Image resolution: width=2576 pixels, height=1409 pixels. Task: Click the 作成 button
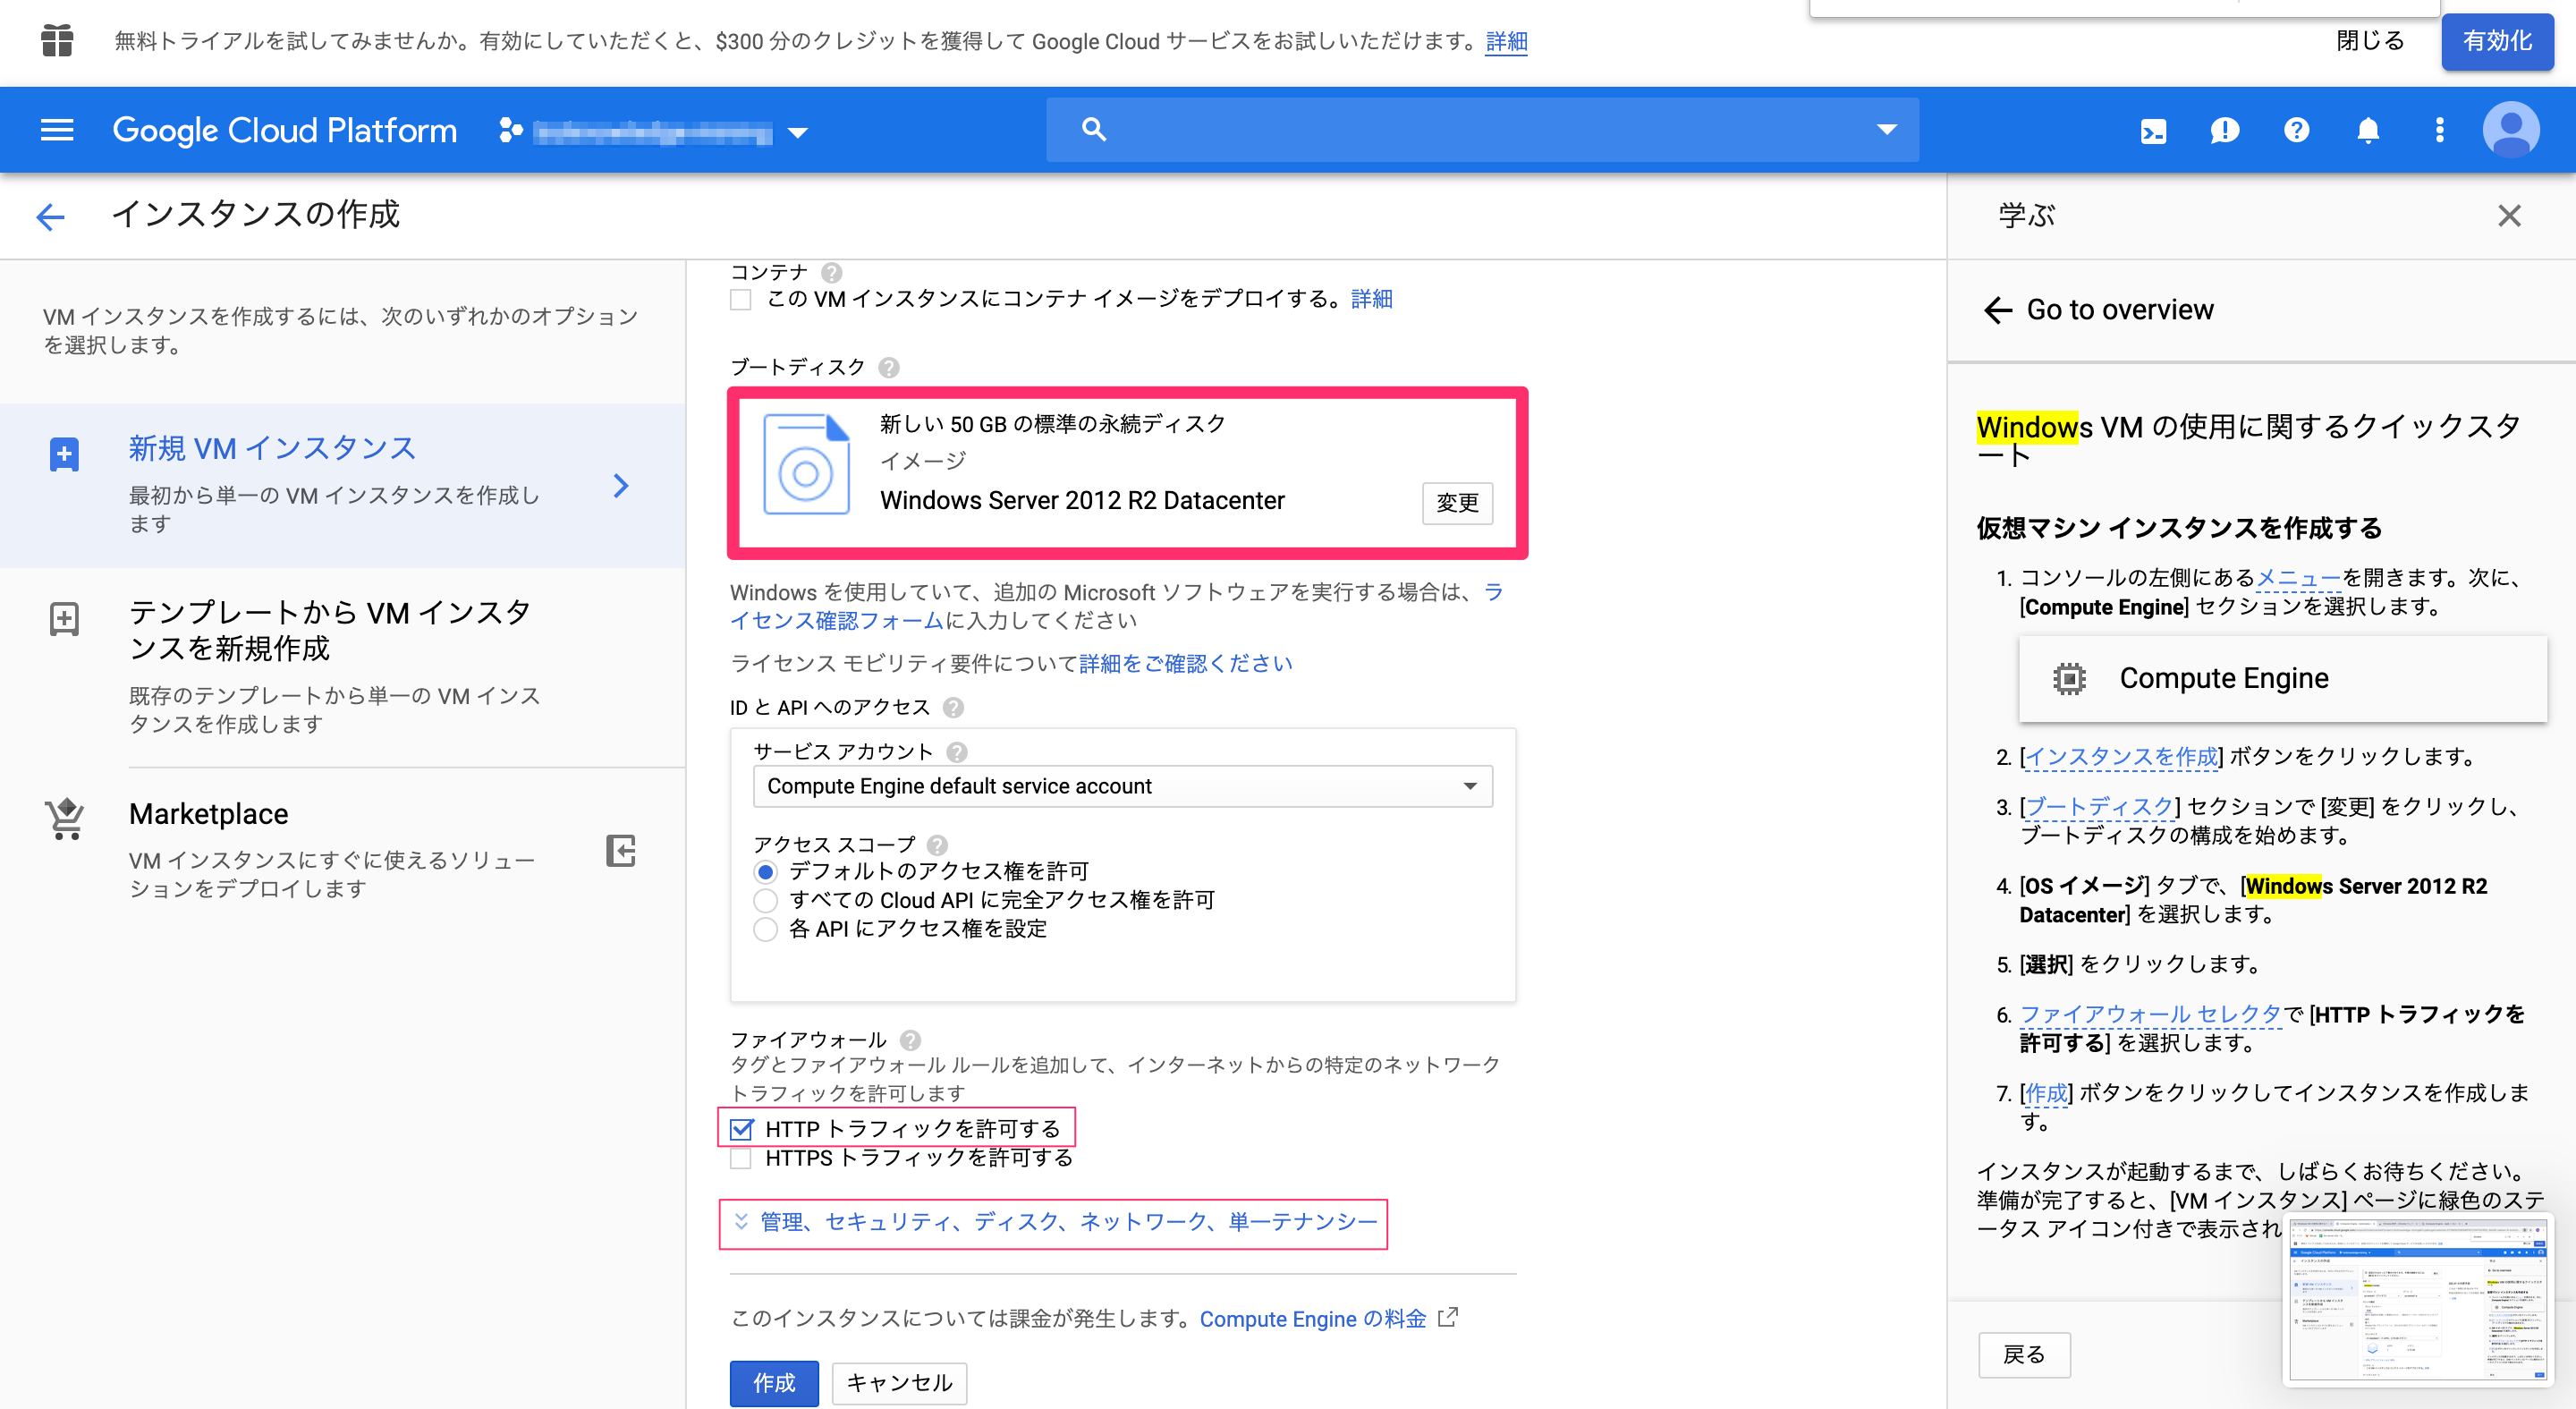coord(773,1383)
